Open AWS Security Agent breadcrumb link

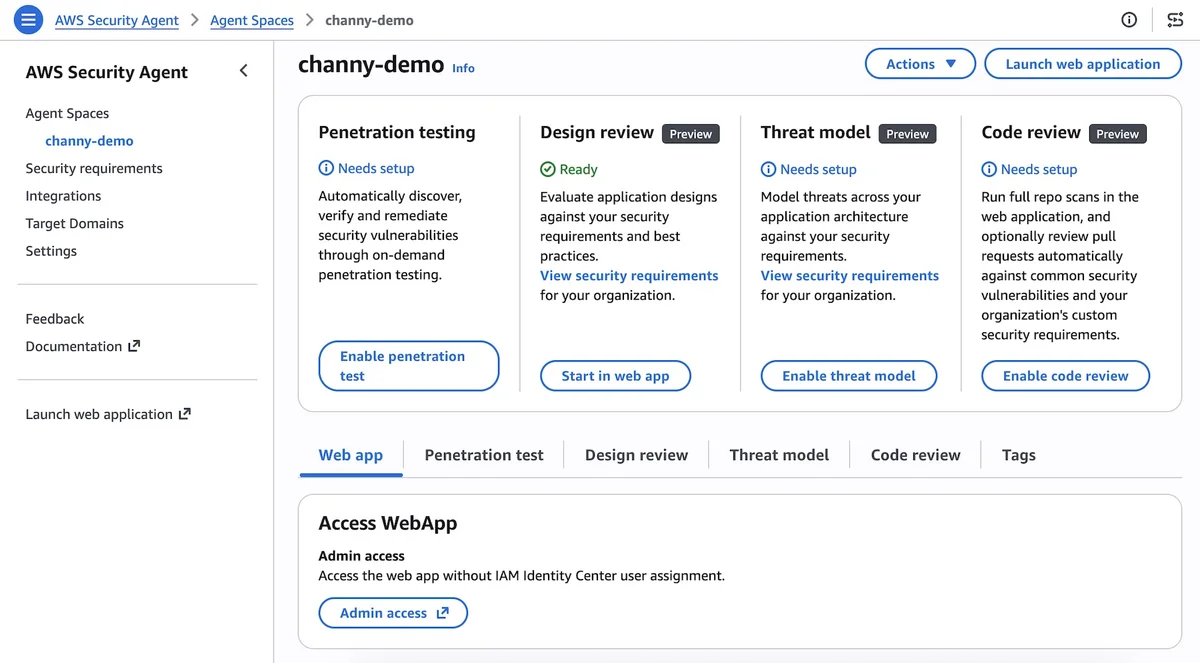117,20
